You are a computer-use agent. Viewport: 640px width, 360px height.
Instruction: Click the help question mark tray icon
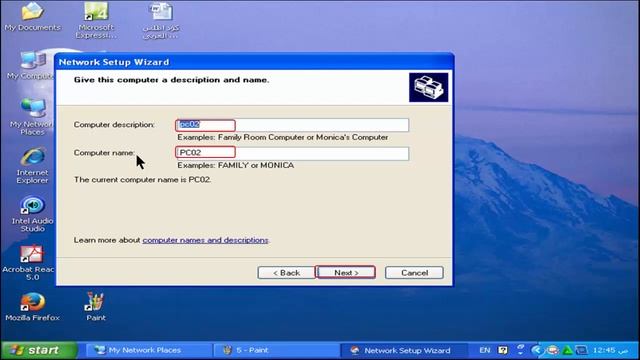pyautogui.click(x=503, y=350)
